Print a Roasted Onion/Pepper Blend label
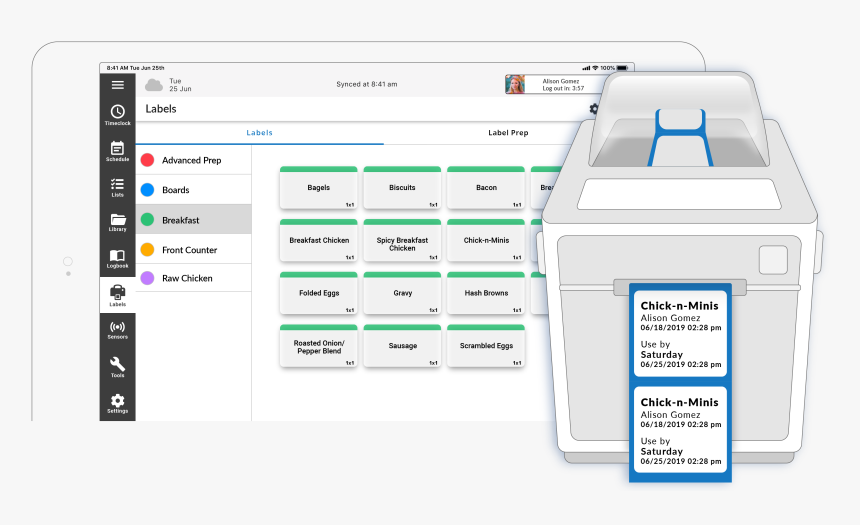860x525 pixels. tap(319, 346)
